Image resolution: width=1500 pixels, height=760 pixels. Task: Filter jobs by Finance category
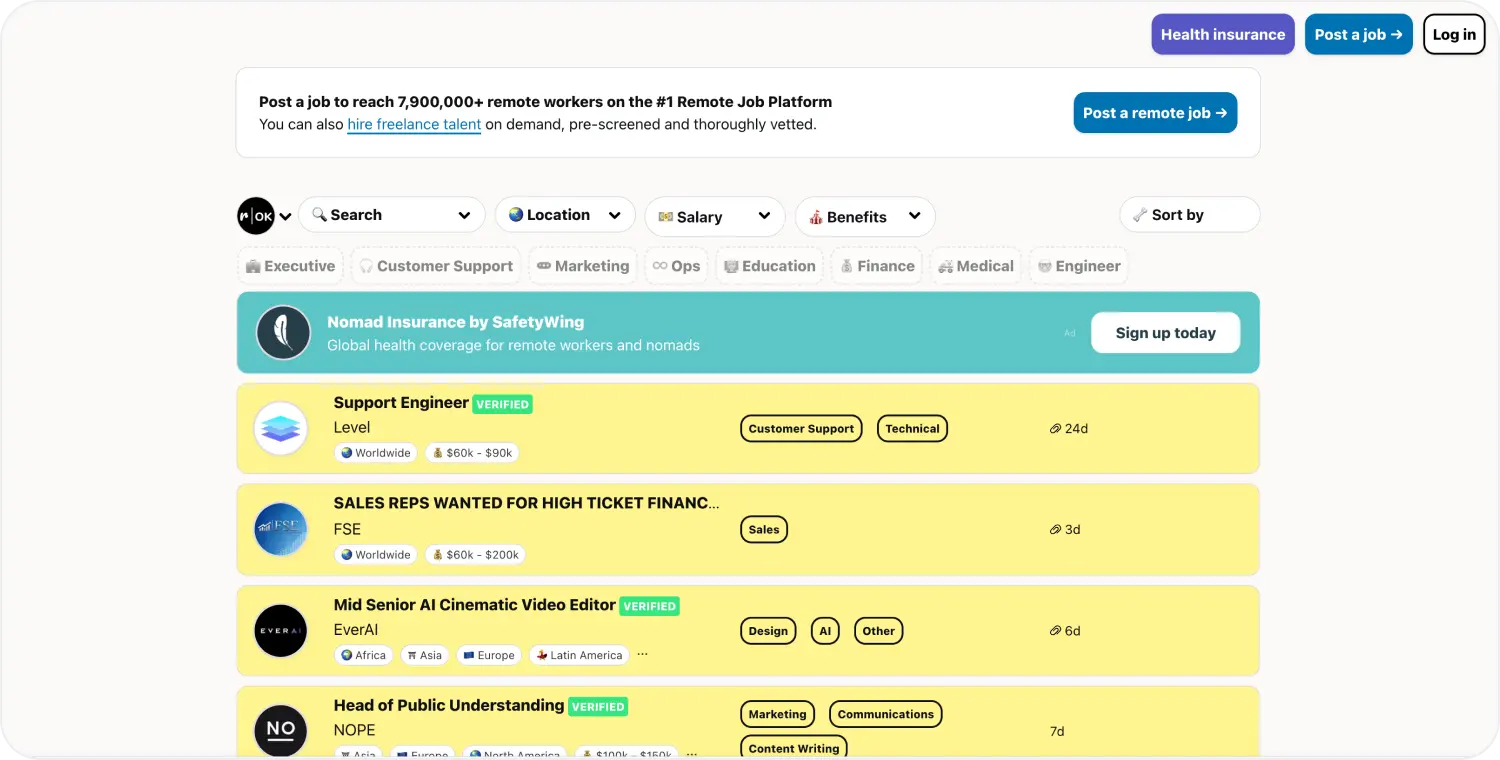(877, 266)
